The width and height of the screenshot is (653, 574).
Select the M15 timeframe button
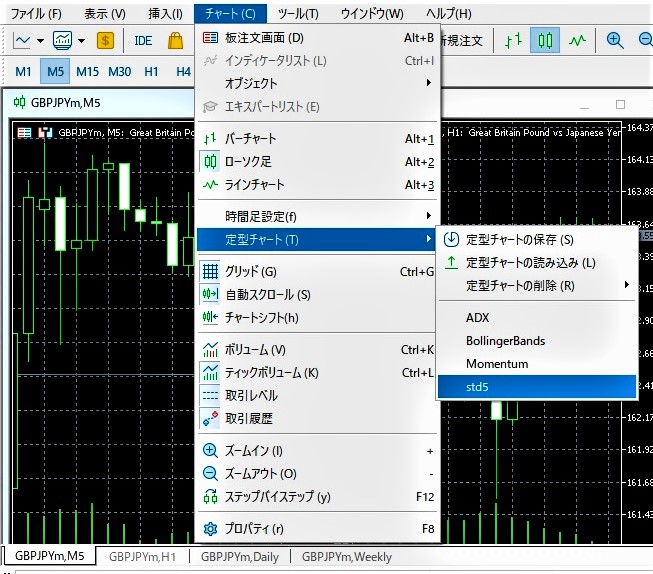tap(87, 71)
